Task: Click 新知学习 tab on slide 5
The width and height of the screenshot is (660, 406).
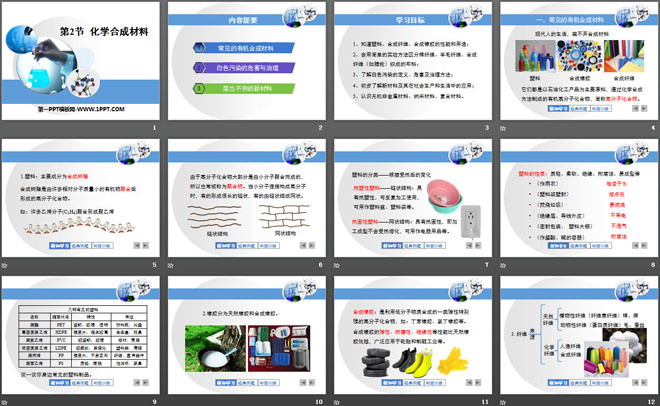Action: (x=59, y=246)
